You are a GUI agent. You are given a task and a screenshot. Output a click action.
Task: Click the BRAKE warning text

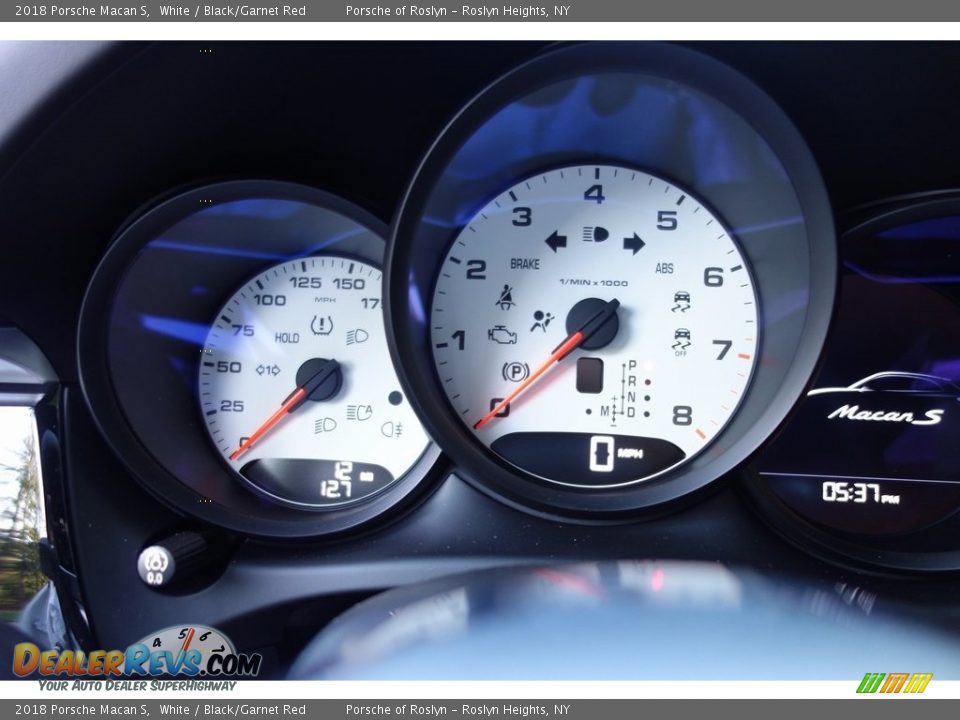point(524,264)
